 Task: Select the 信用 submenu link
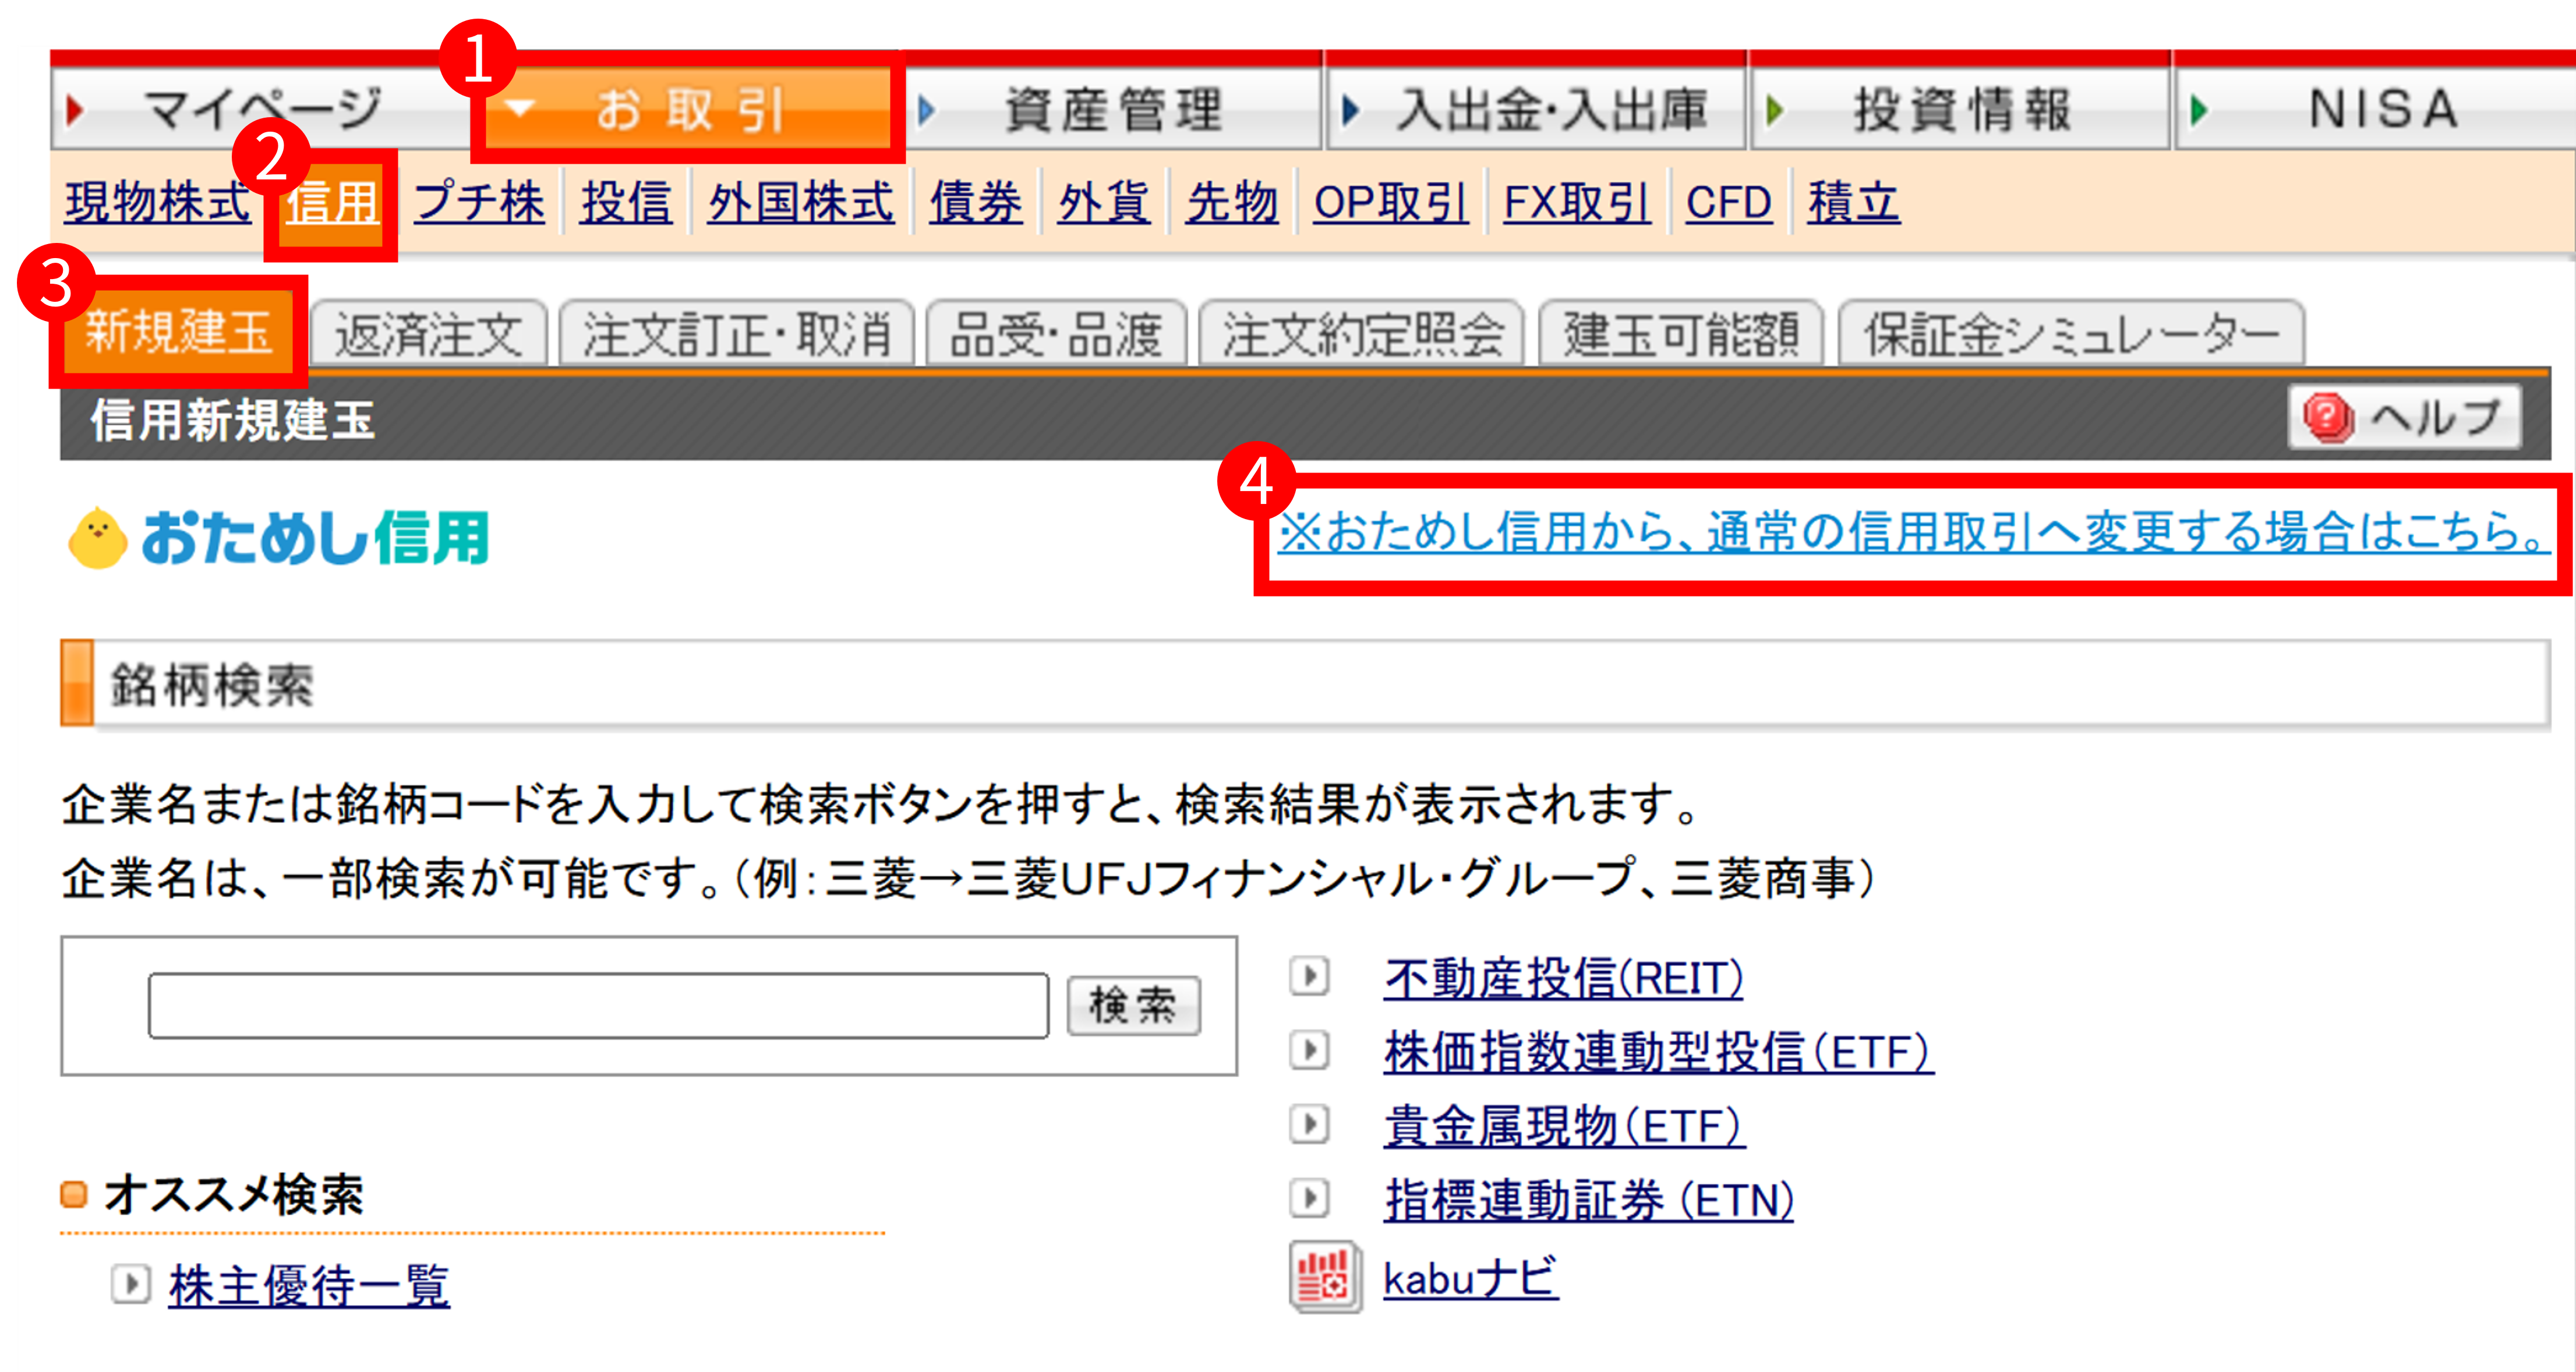pyautogui.click(x=332, y=203)
